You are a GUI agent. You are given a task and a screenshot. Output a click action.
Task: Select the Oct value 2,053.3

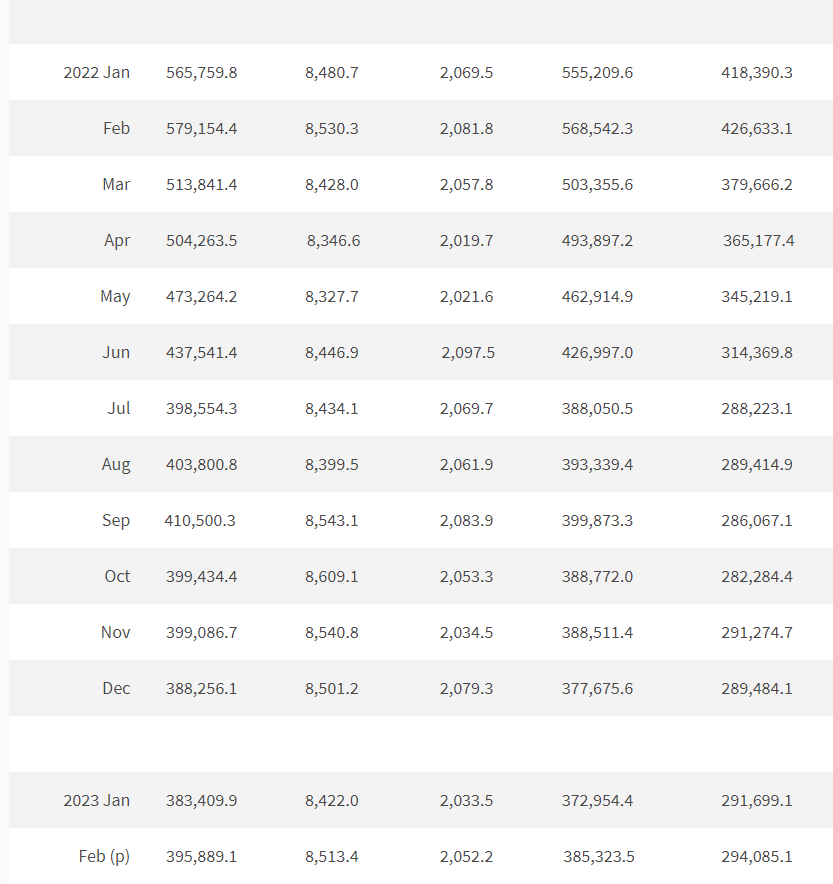pos(466,576)
